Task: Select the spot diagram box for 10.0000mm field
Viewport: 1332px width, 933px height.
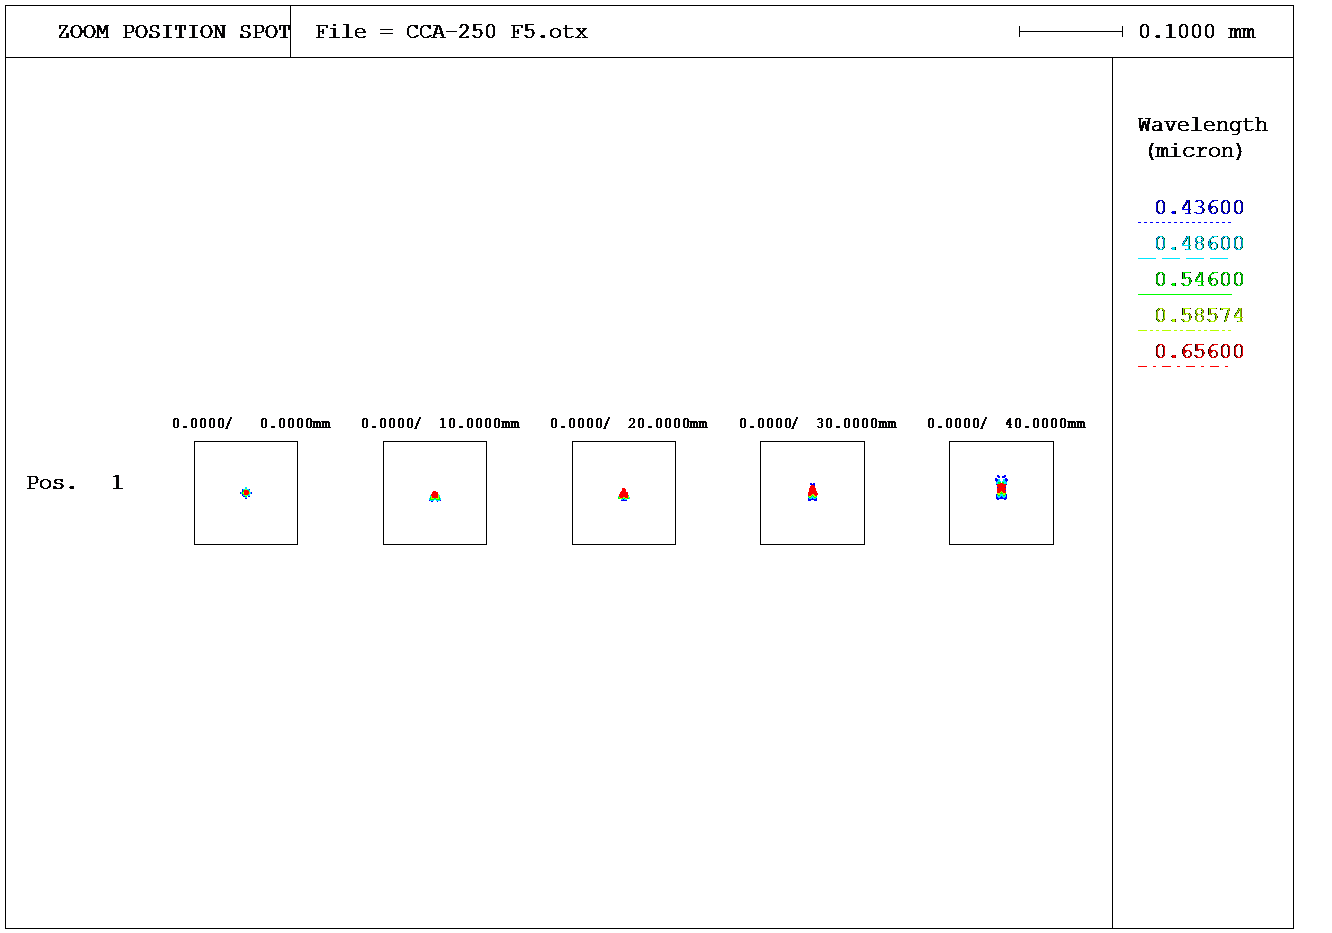Action: (x=435, y=493)
